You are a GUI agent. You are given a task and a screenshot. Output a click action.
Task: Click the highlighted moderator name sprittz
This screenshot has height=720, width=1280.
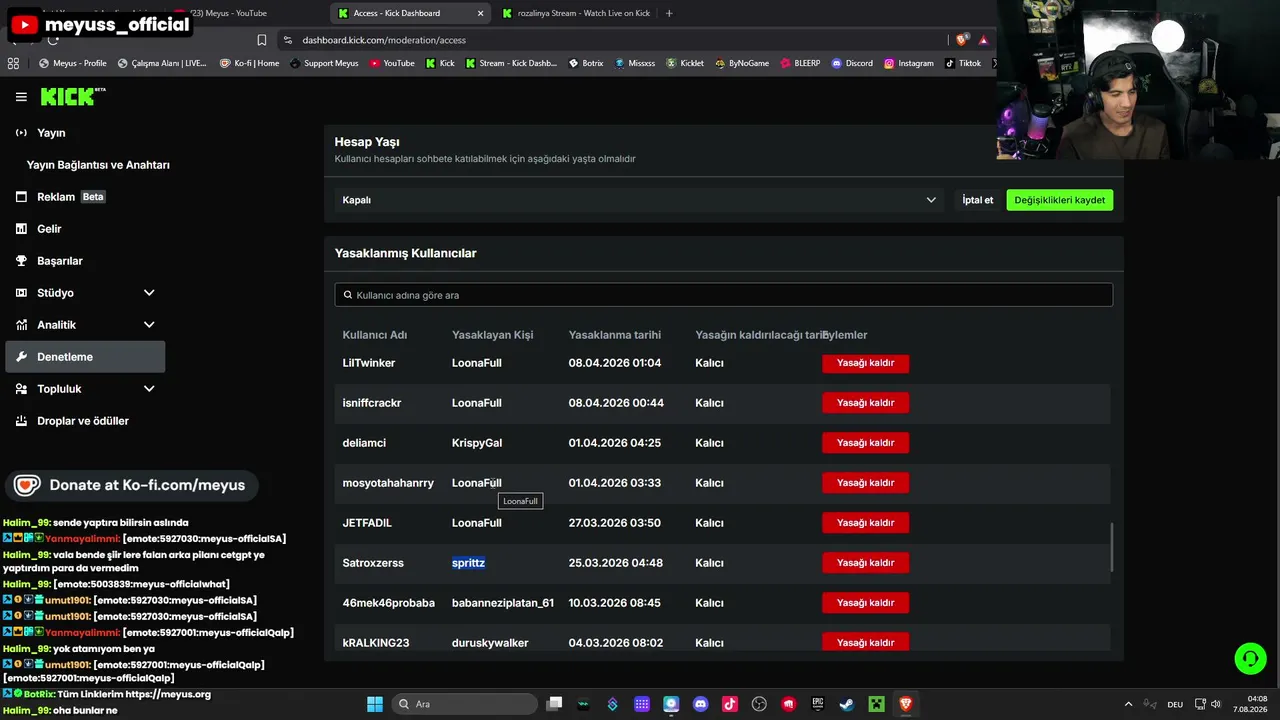[468, 563]
